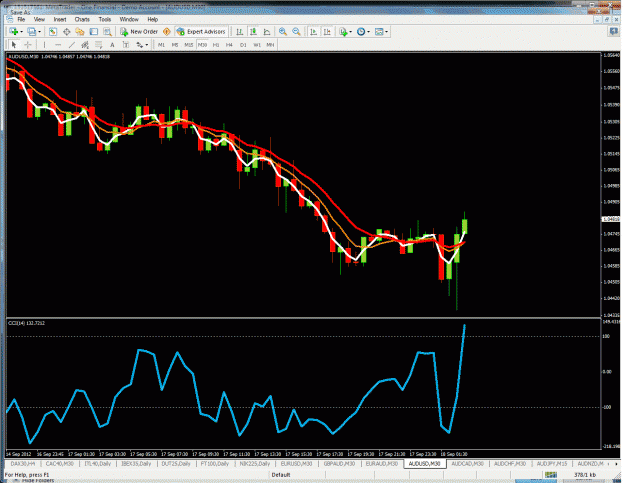Screen dimensions: 625x483
Task: Open the Navigator panel icon
Action: (x=80, y=32)
